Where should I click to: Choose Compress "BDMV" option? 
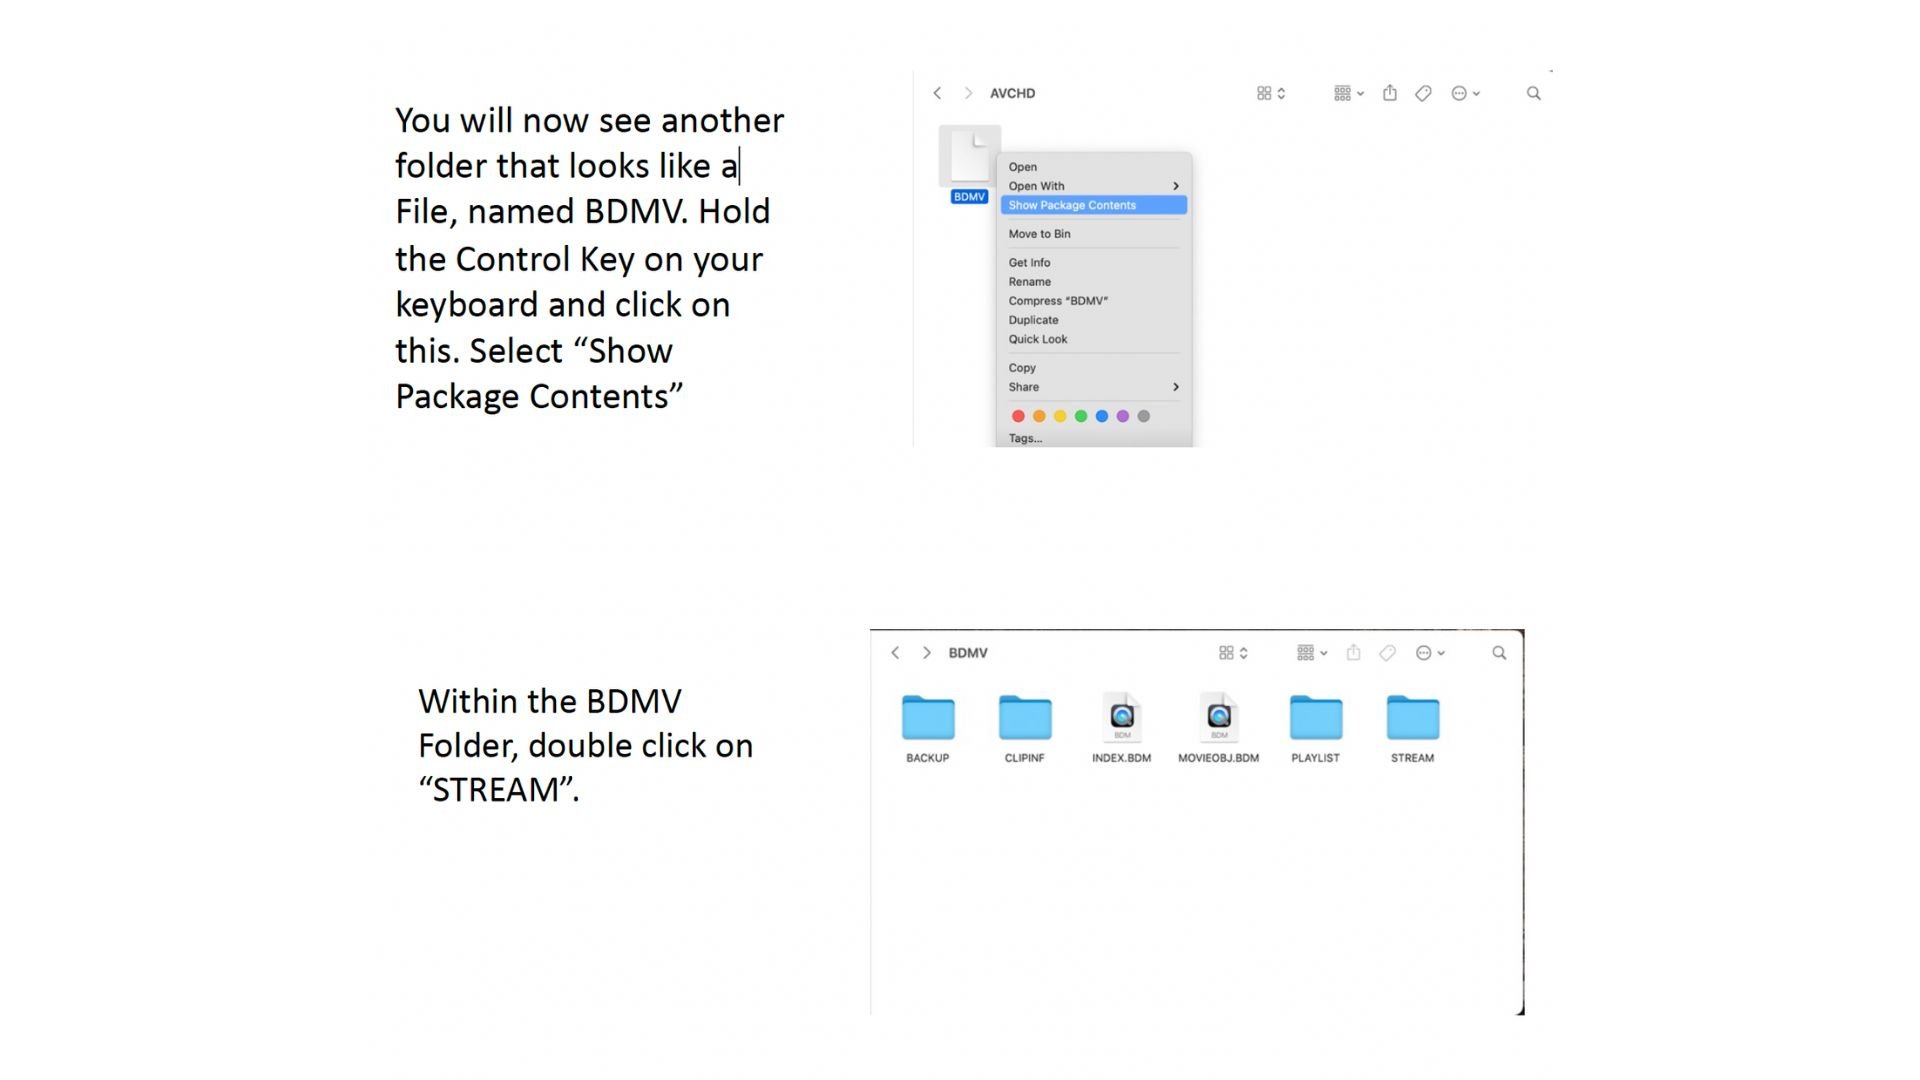[1093, 301]
